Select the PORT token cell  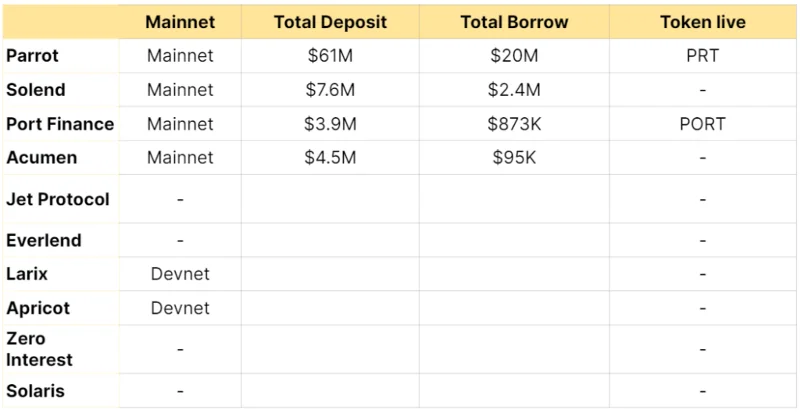(x=703, y=124)
